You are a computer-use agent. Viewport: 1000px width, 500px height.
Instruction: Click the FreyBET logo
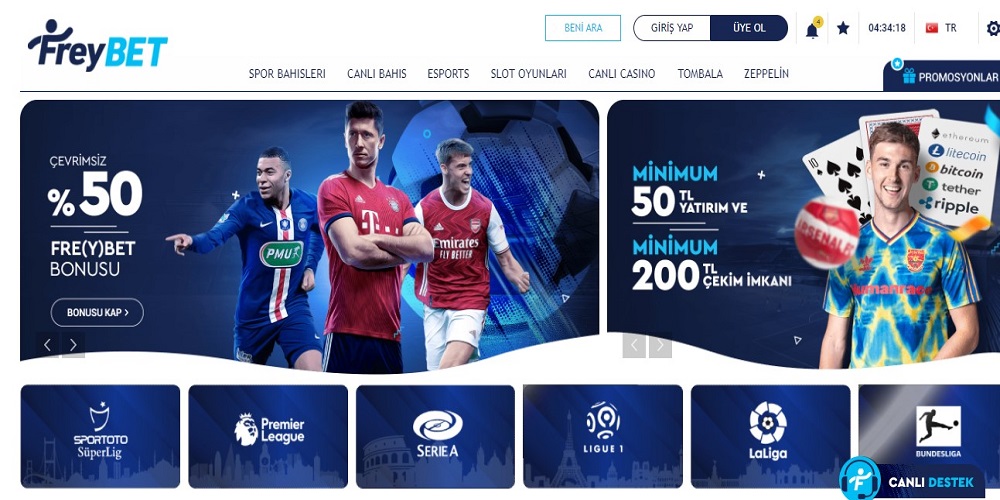[97, 45]
